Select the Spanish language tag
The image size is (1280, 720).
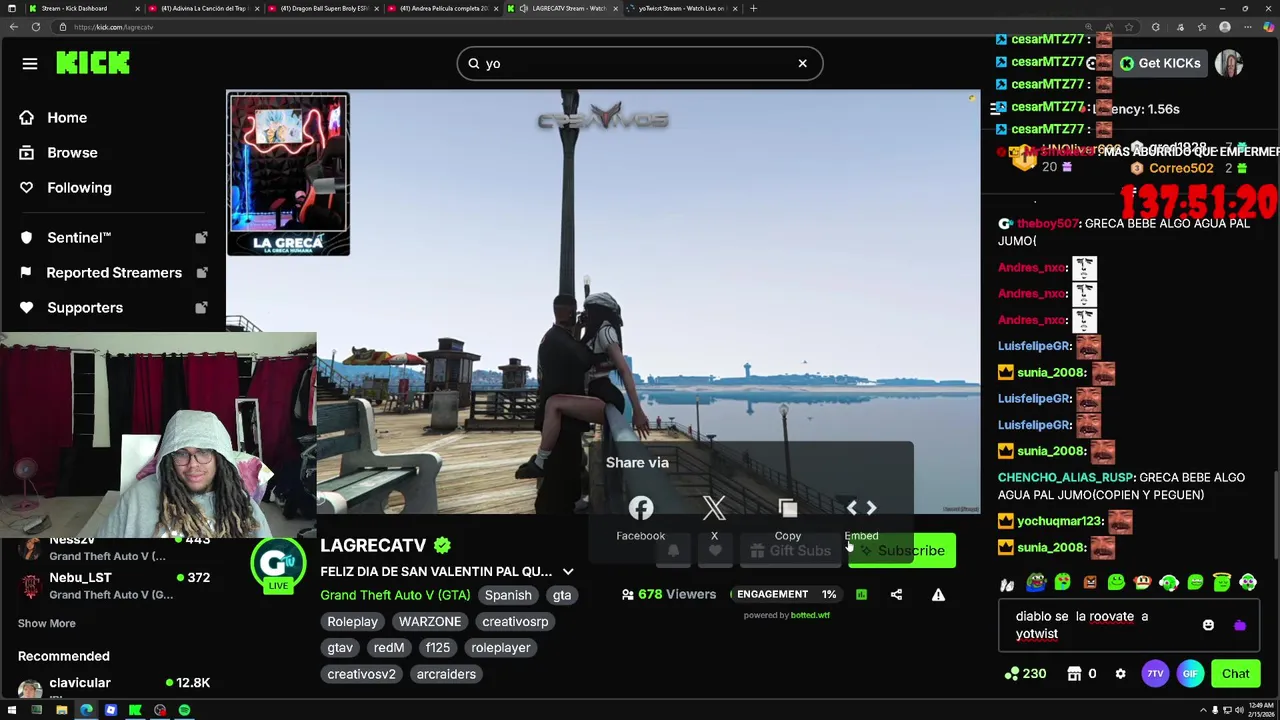pyautogui.click(x=508, y=595)
